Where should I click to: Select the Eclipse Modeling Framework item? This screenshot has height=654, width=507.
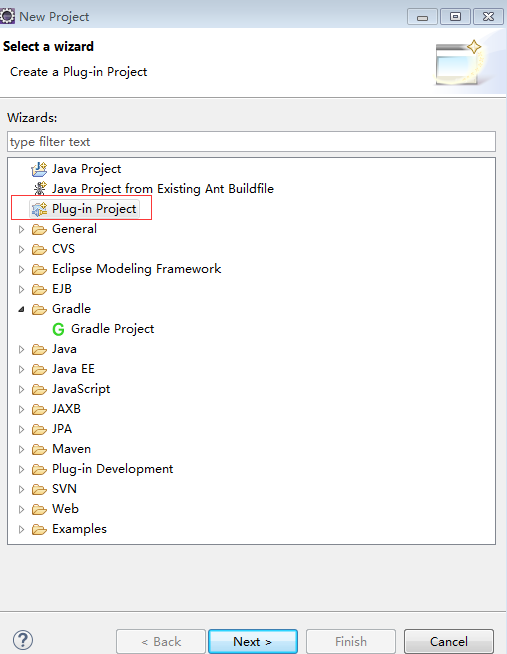[136, 269]
